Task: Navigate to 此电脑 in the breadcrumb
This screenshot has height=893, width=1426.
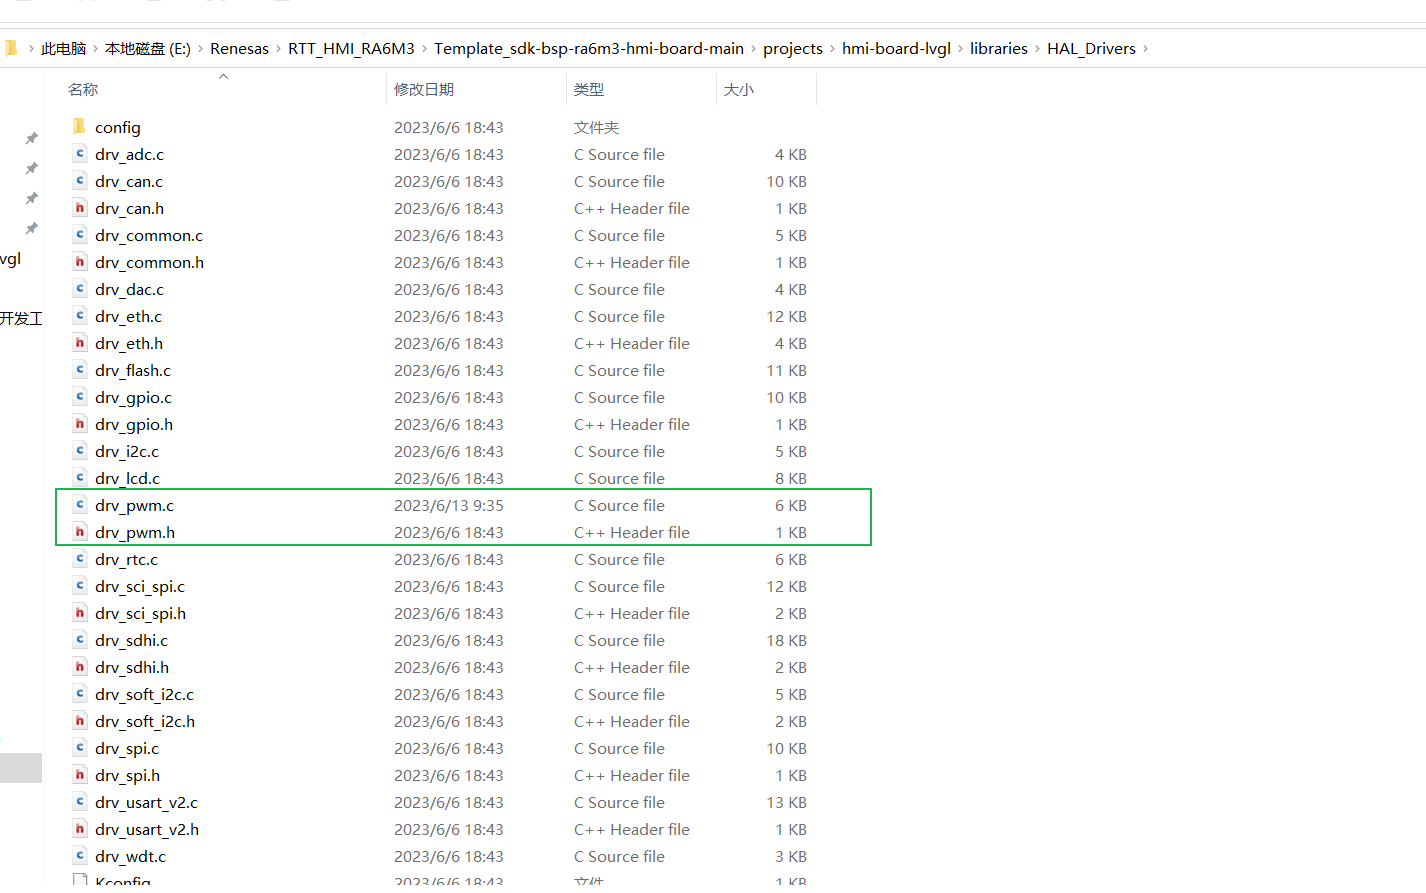Action: point(64,49)
